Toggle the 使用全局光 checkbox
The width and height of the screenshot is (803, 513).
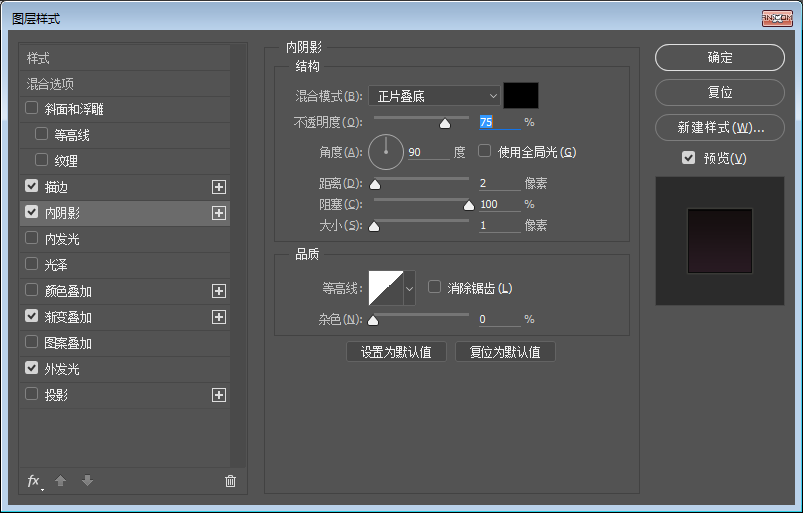point(485,152)
